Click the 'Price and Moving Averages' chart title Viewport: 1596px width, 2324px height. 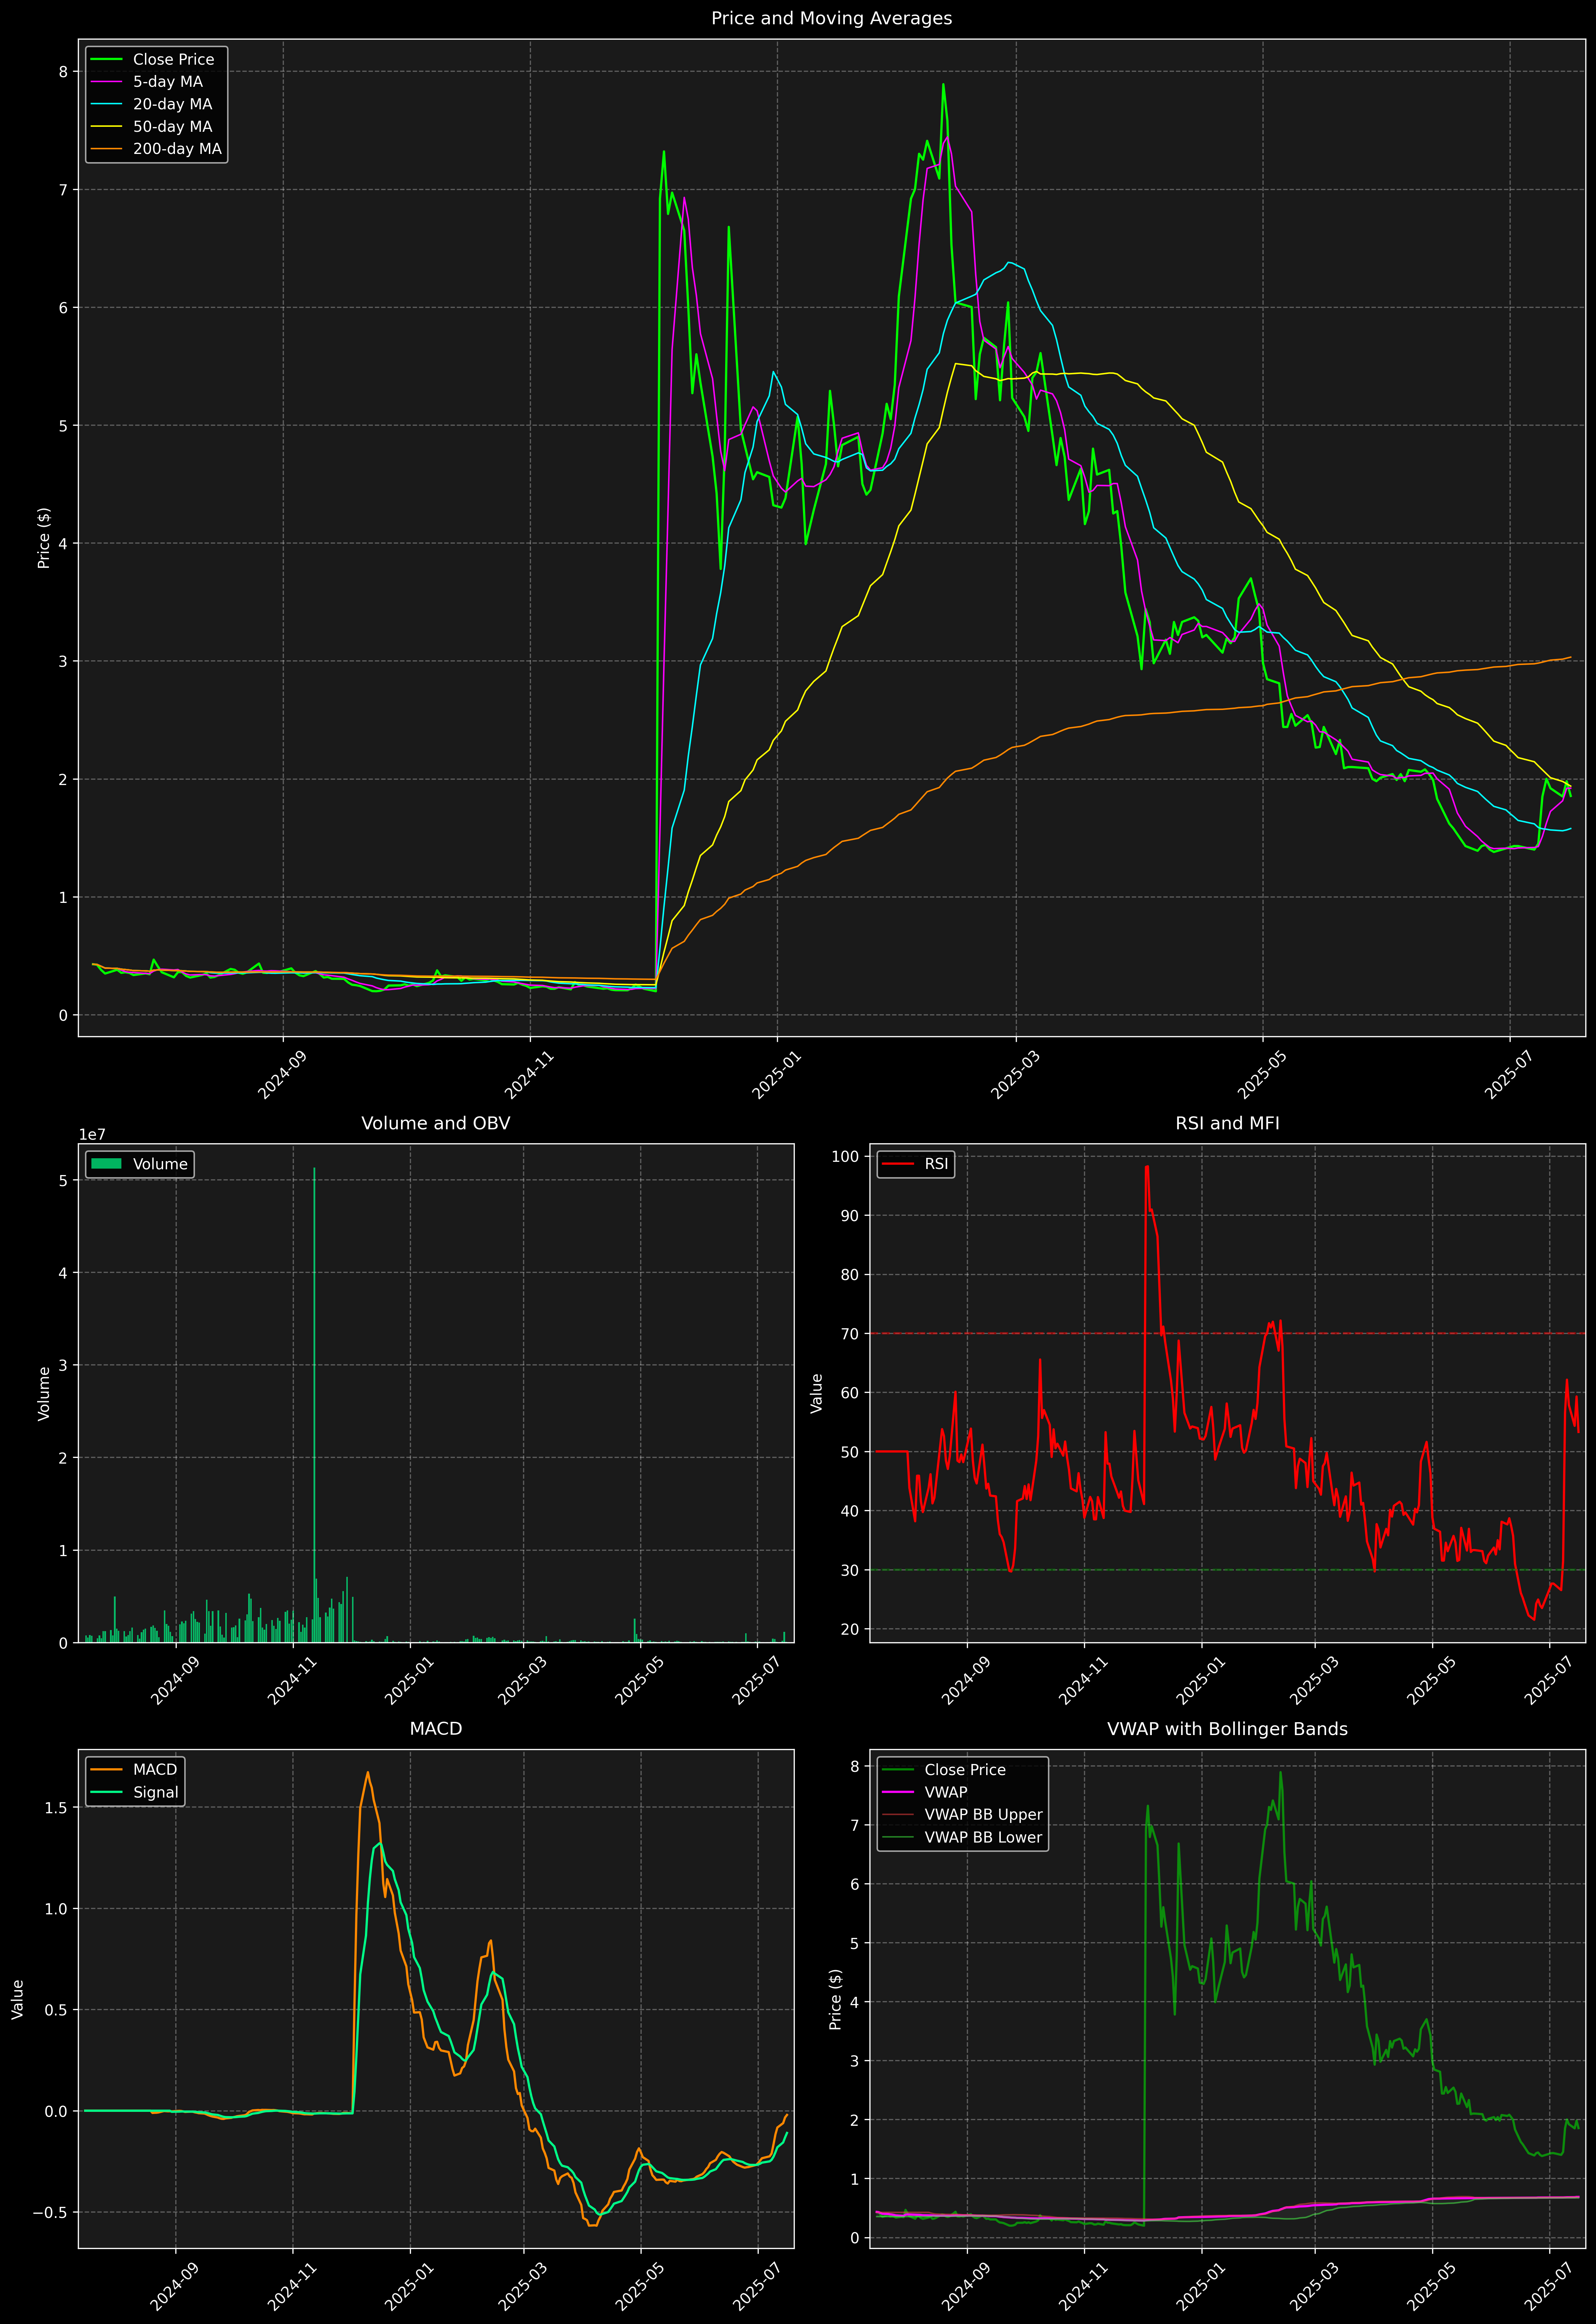coord(831,18)
